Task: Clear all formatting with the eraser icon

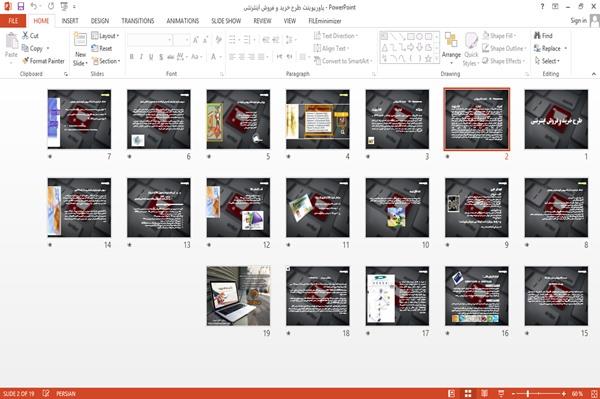Action: [218, 40]
